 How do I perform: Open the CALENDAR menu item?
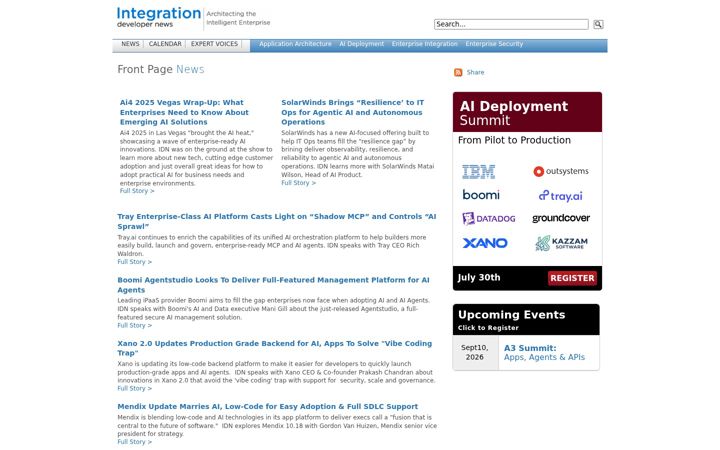165,44
